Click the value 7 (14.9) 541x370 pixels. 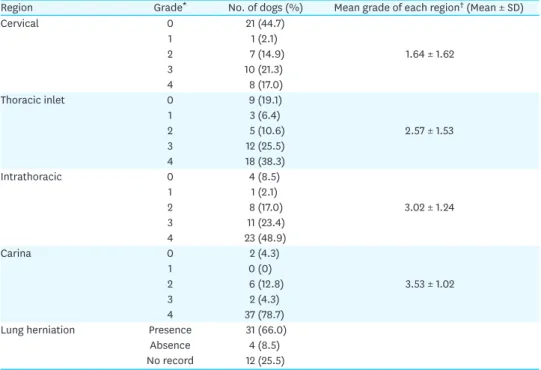267,54
